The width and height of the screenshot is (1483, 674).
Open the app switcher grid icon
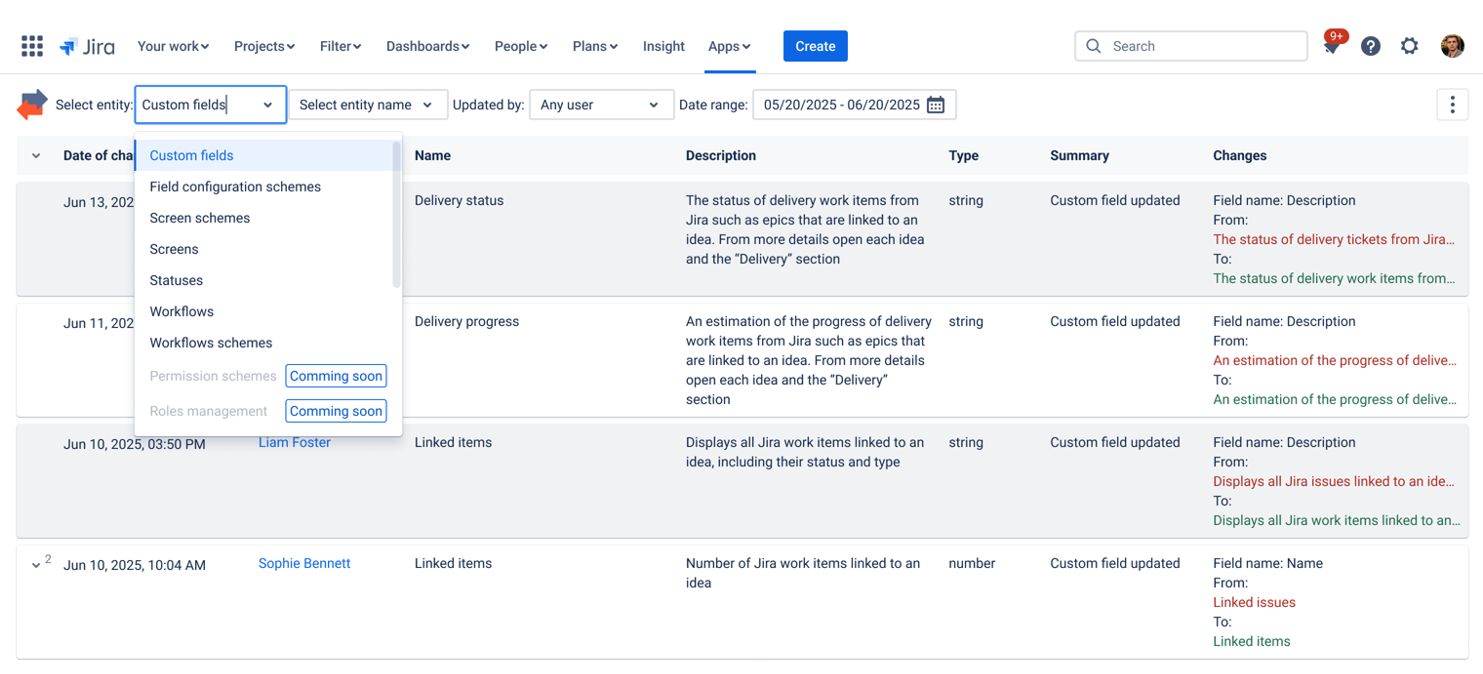tap(31, 45)
